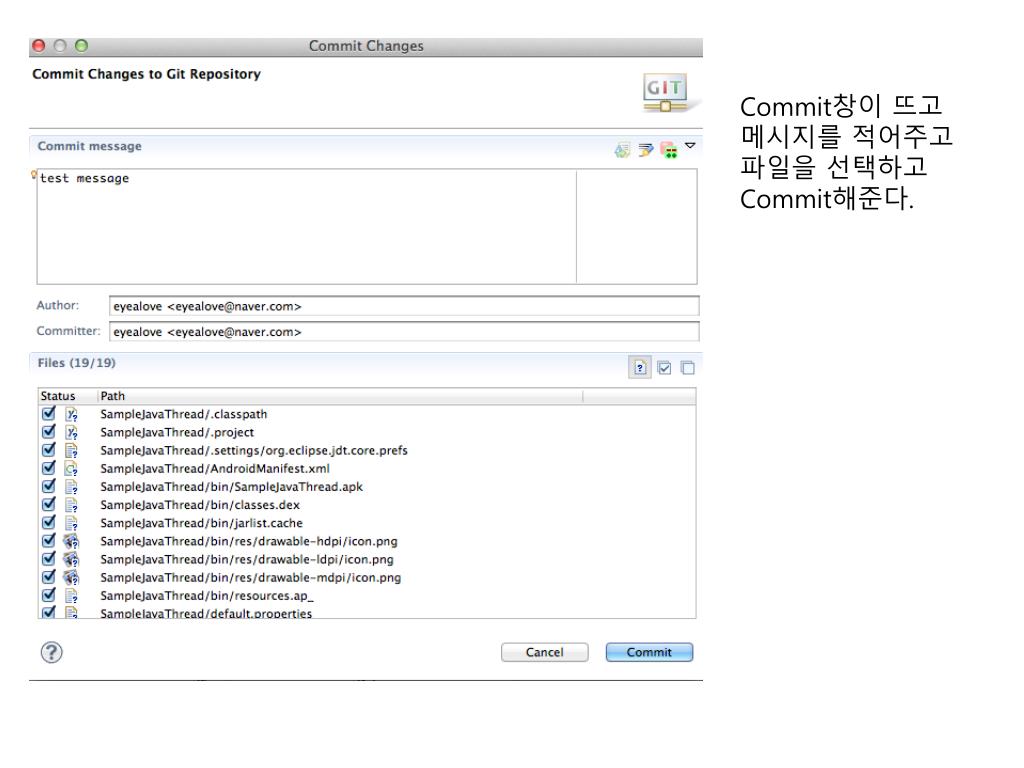Select SampleJavaThread/bin/classes.dex path text
Viewport: 1024px width, 768px height.
200,505
